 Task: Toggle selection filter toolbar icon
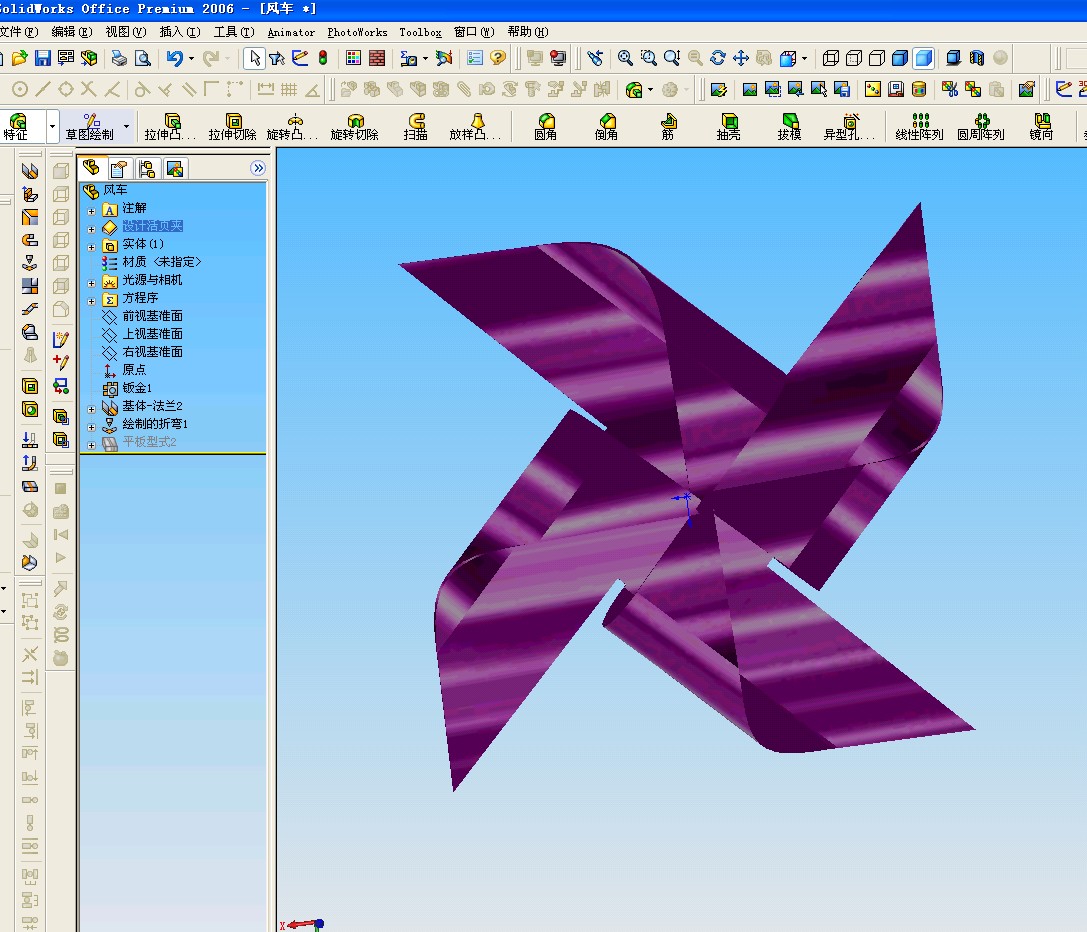tap(277, 58)
